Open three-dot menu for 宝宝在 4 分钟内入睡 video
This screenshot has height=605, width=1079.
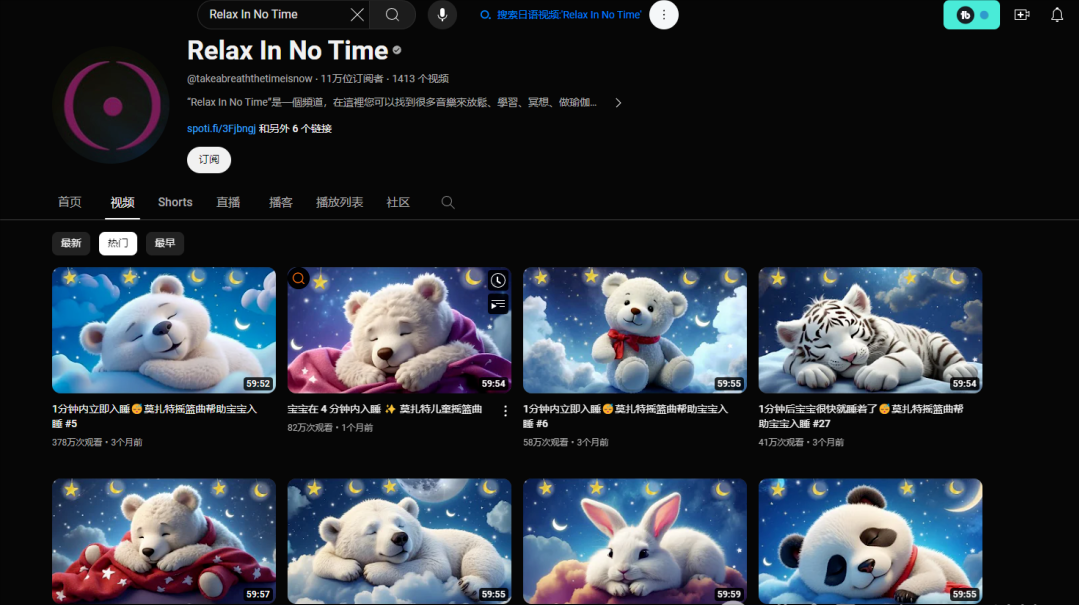click(x=505, y=411)
